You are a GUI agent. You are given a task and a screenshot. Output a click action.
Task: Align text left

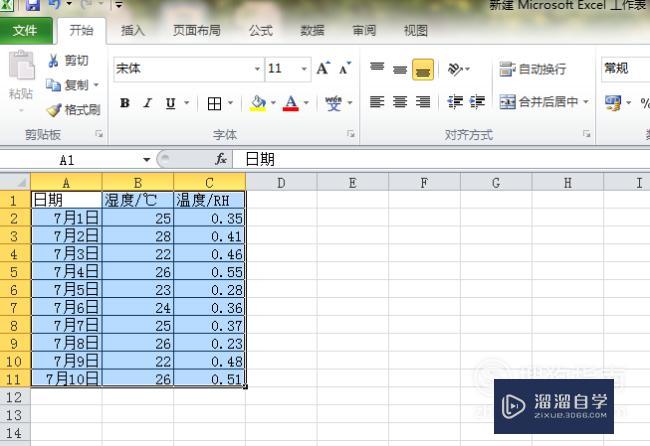377,102
